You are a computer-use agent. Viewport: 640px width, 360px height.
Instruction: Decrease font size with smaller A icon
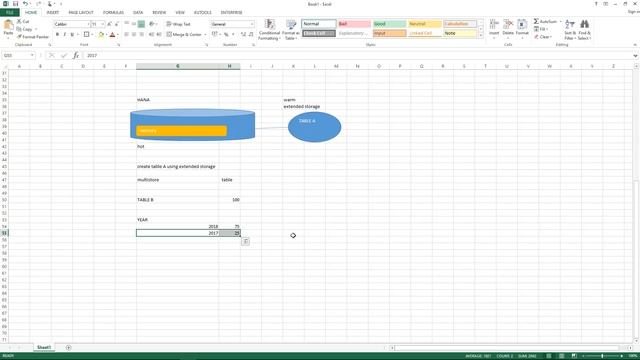(117, 24)
